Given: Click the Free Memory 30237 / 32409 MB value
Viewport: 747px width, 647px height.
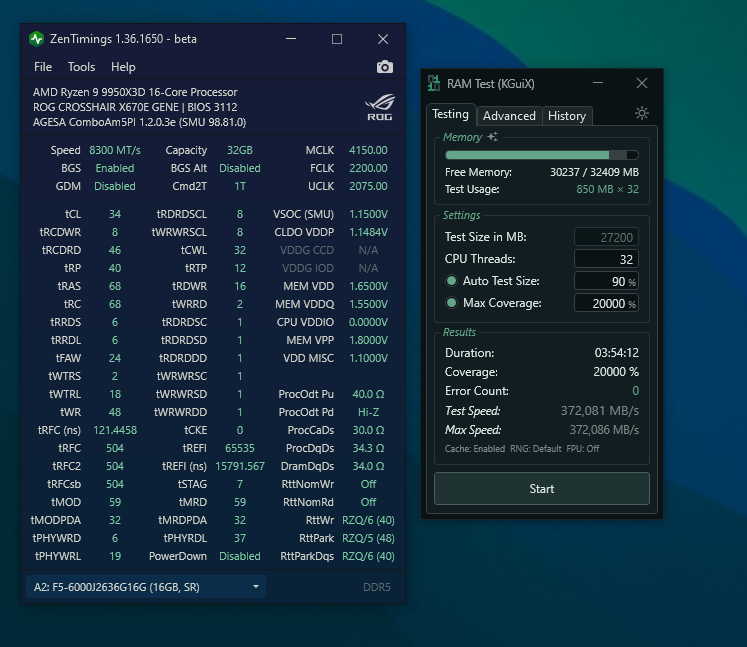Looking at the screenshot, I should click(x=594, y=172).
